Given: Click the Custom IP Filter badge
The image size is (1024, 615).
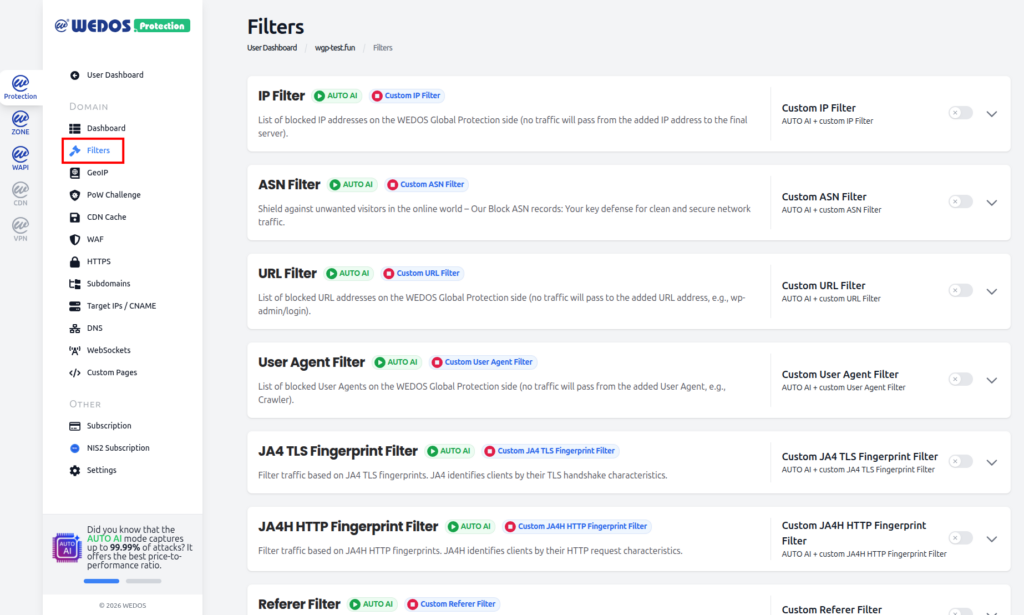Looking at the screenshot, I should click(x=406, y=96).
